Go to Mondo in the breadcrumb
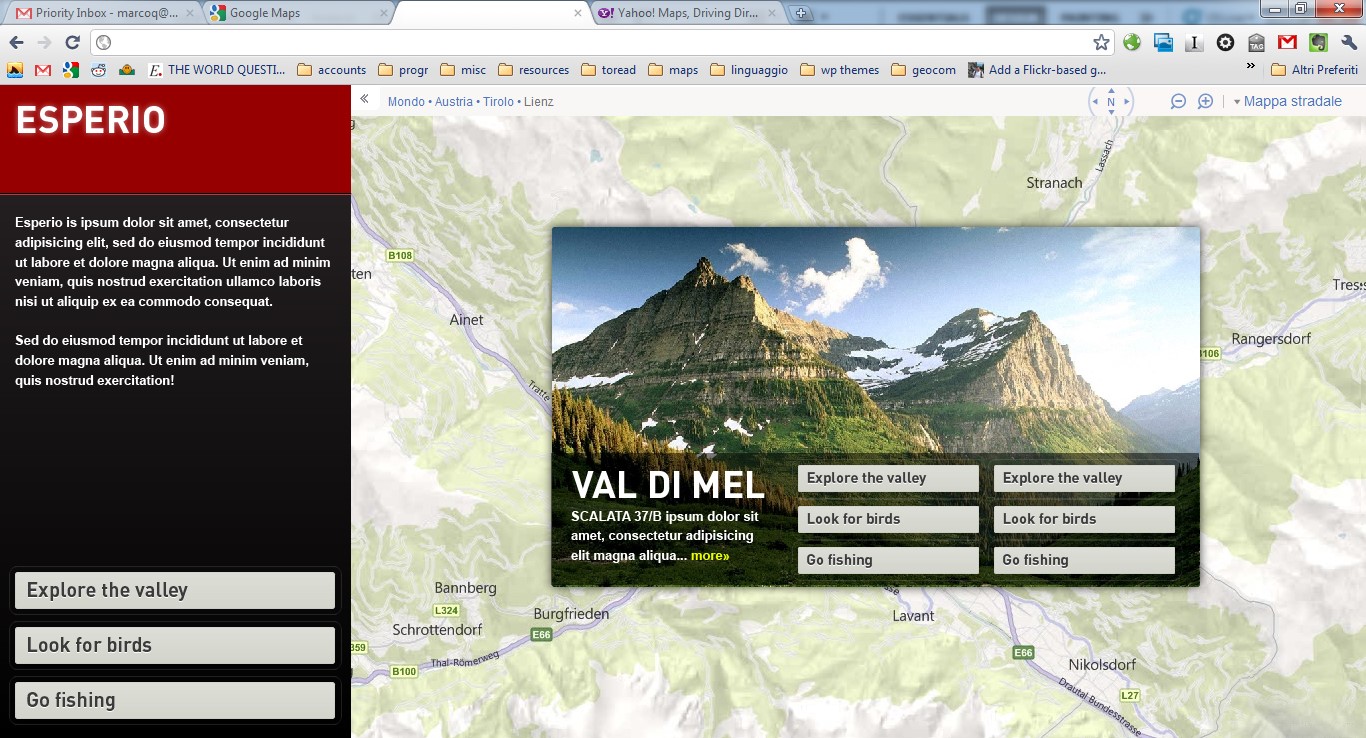This screenshot has width=1366, height=738. pyautogui.click(x=406, y=102)
